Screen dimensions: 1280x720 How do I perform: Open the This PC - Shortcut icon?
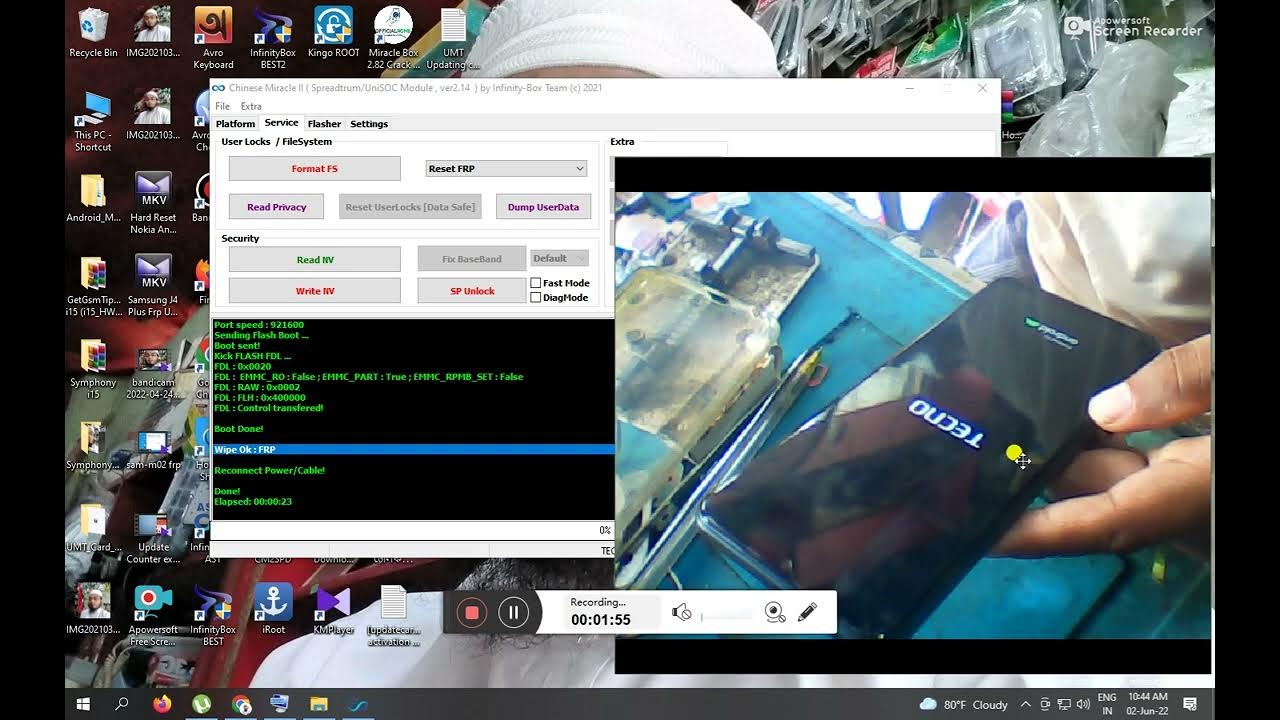93,120
